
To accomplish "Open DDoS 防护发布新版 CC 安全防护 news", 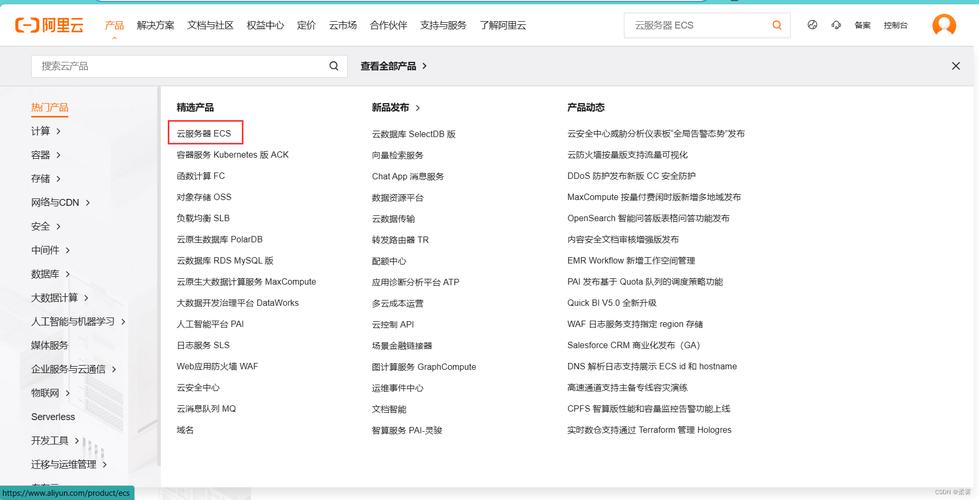I will 632,176.
